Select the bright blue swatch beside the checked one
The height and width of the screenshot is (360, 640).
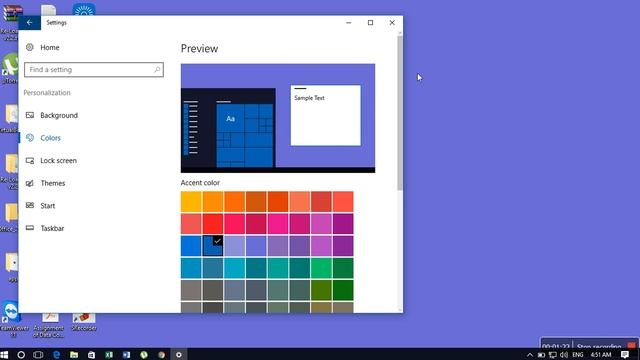191,246
